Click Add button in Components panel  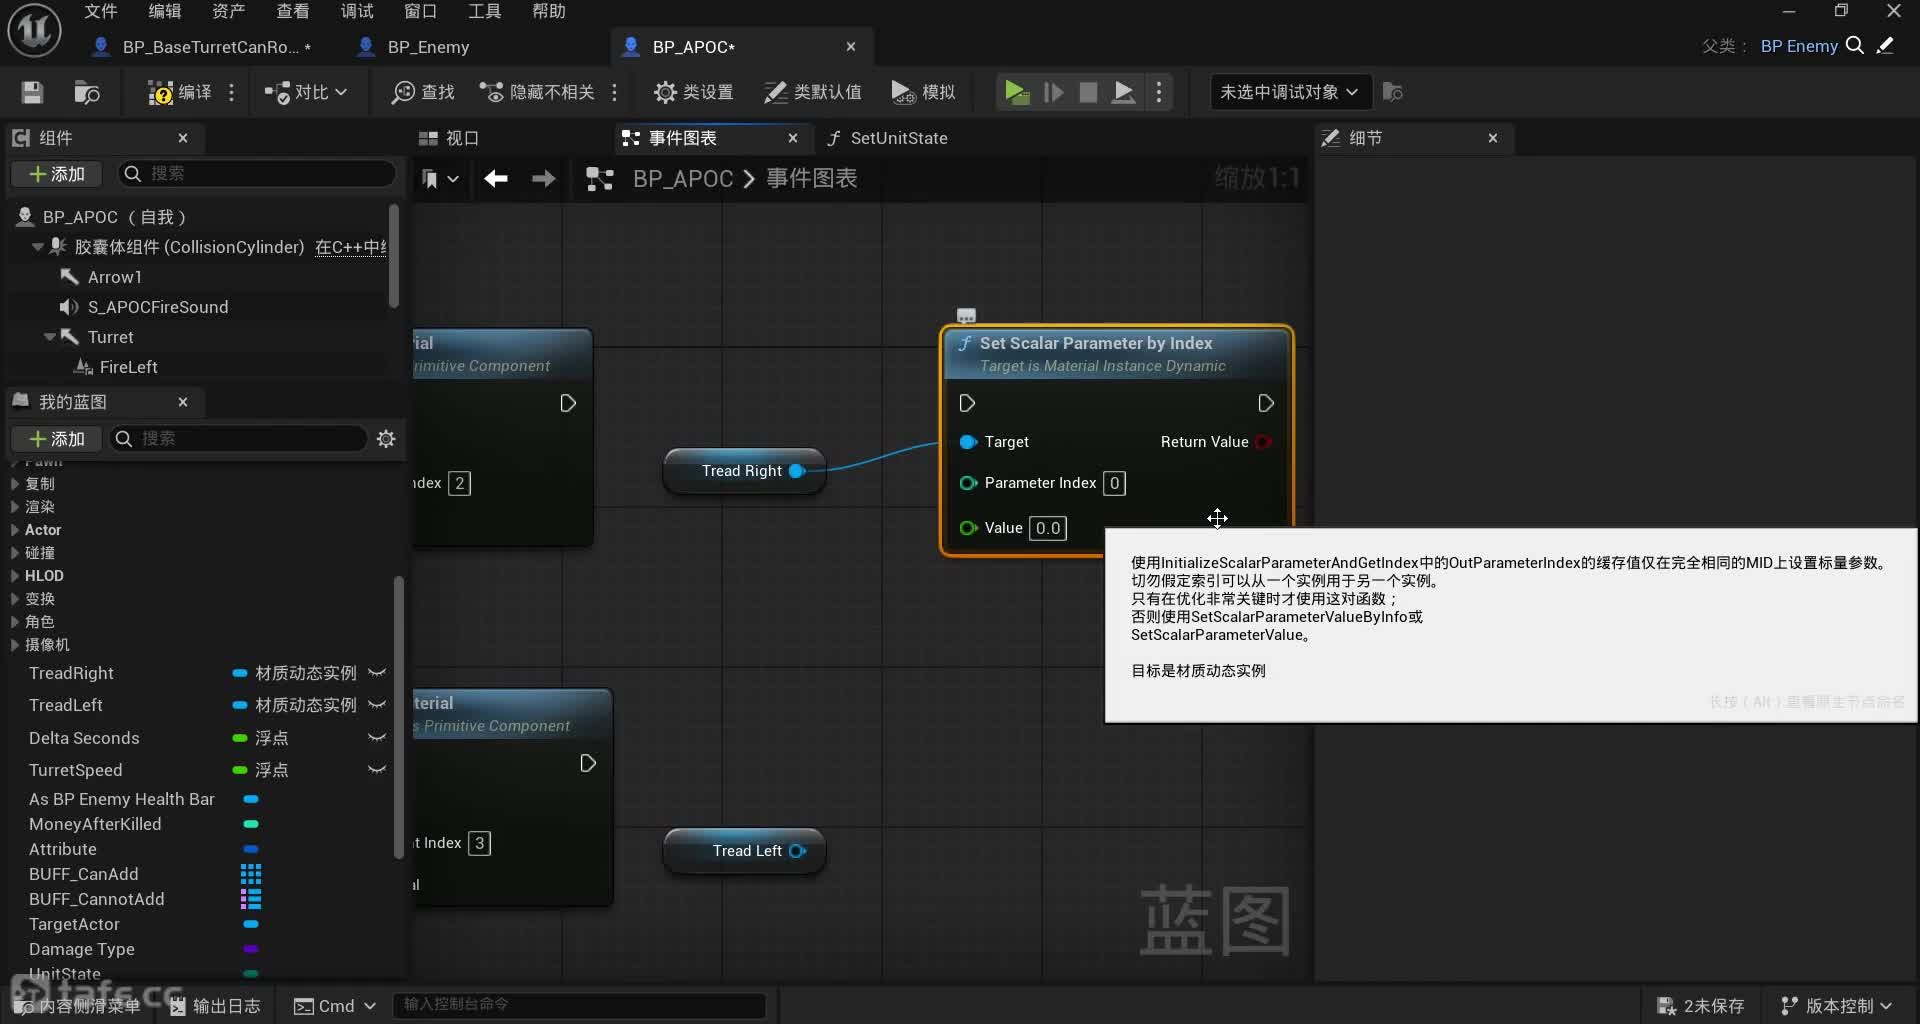click(x=57, y=174)
